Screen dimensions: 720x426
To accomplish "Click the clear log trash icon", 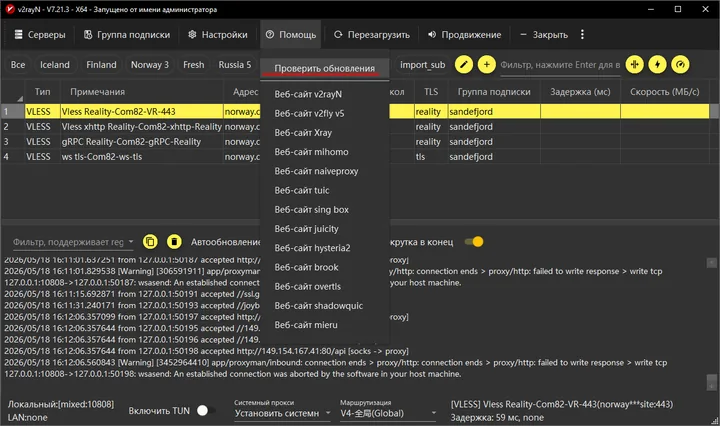I will (x=174, y=241).
